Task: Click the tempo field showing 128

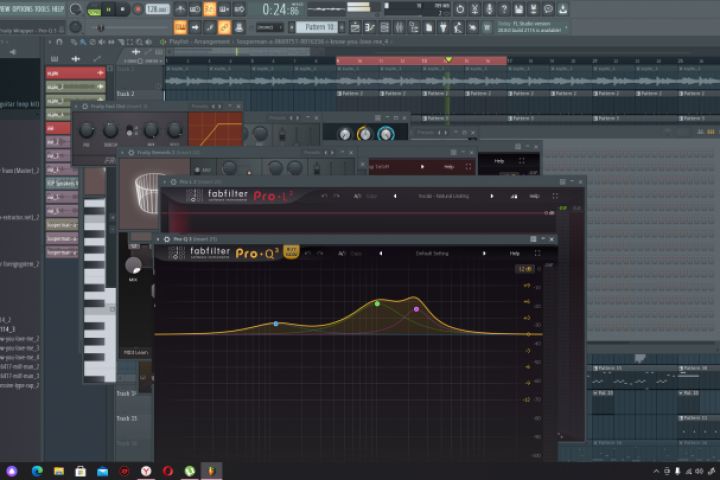Action: coord(158,9)
